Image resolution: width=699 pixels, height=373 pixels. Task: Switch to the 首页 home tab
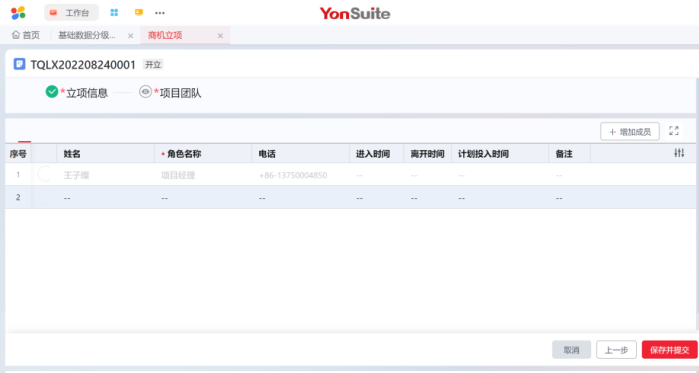pos(26,35)
